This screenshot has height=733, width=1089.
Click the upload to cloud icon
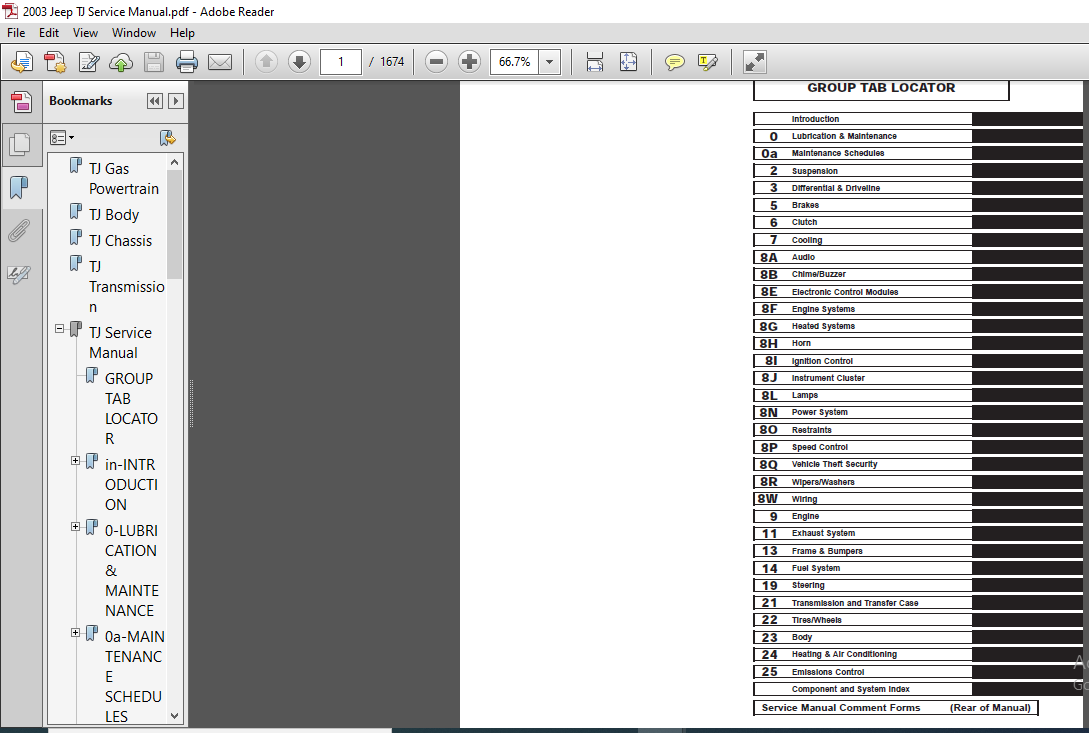(121, 62)
